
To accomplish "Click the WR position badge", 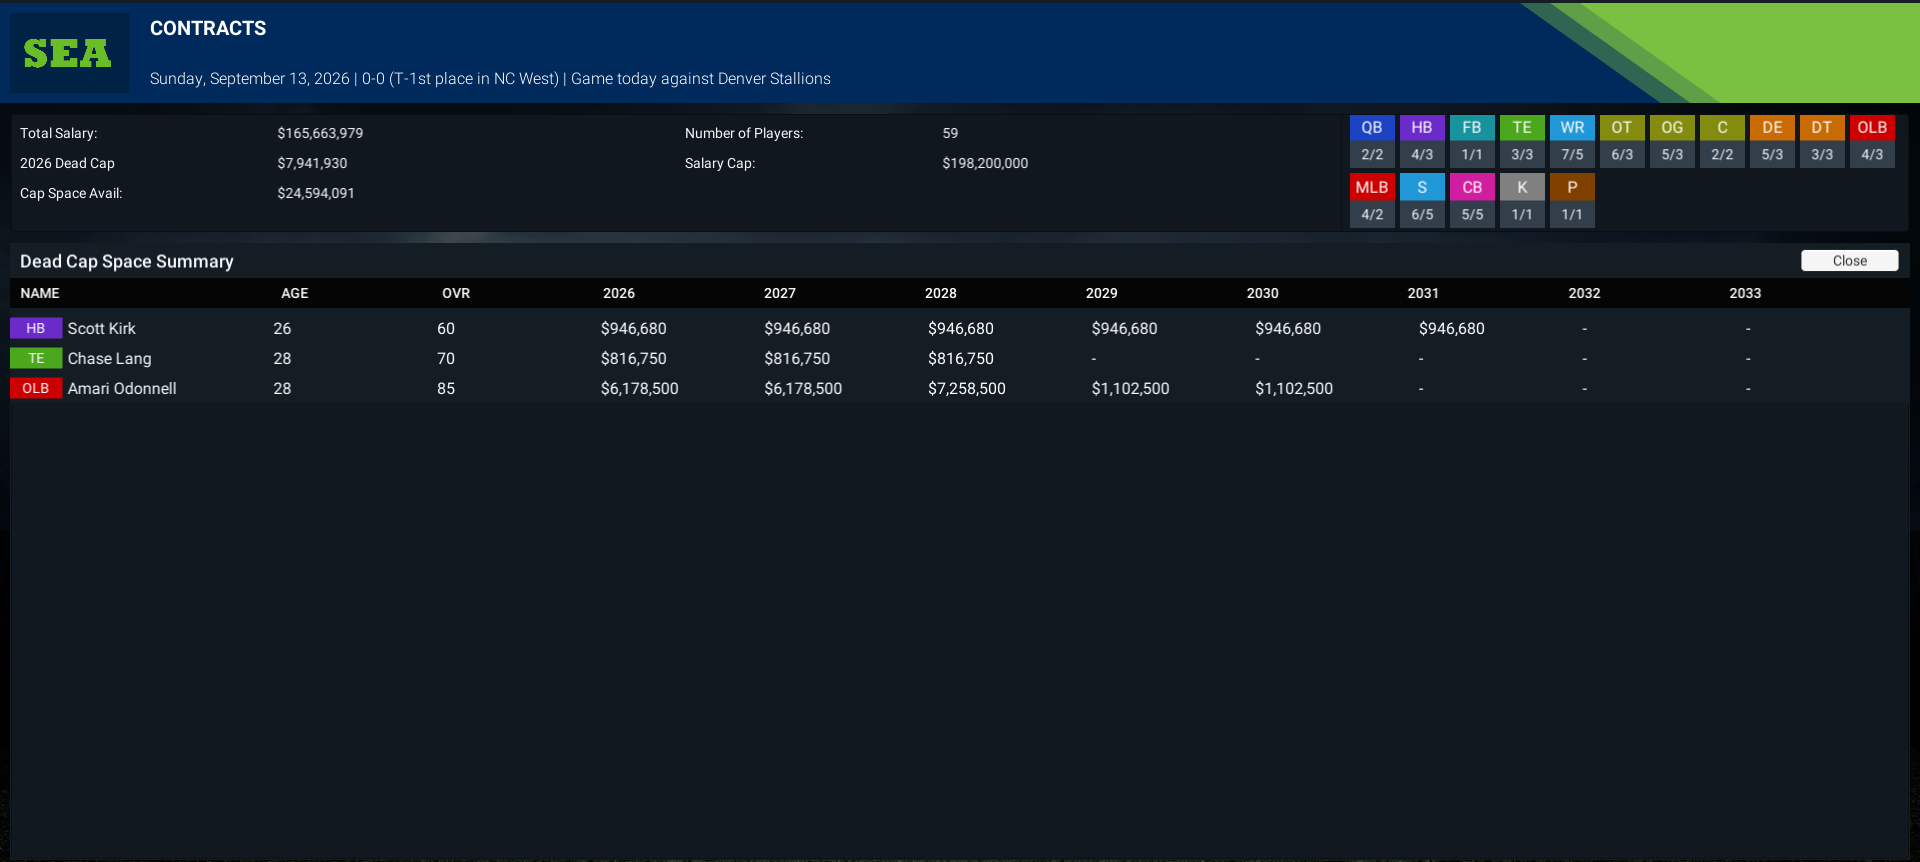I will (x=1572, y=128).
